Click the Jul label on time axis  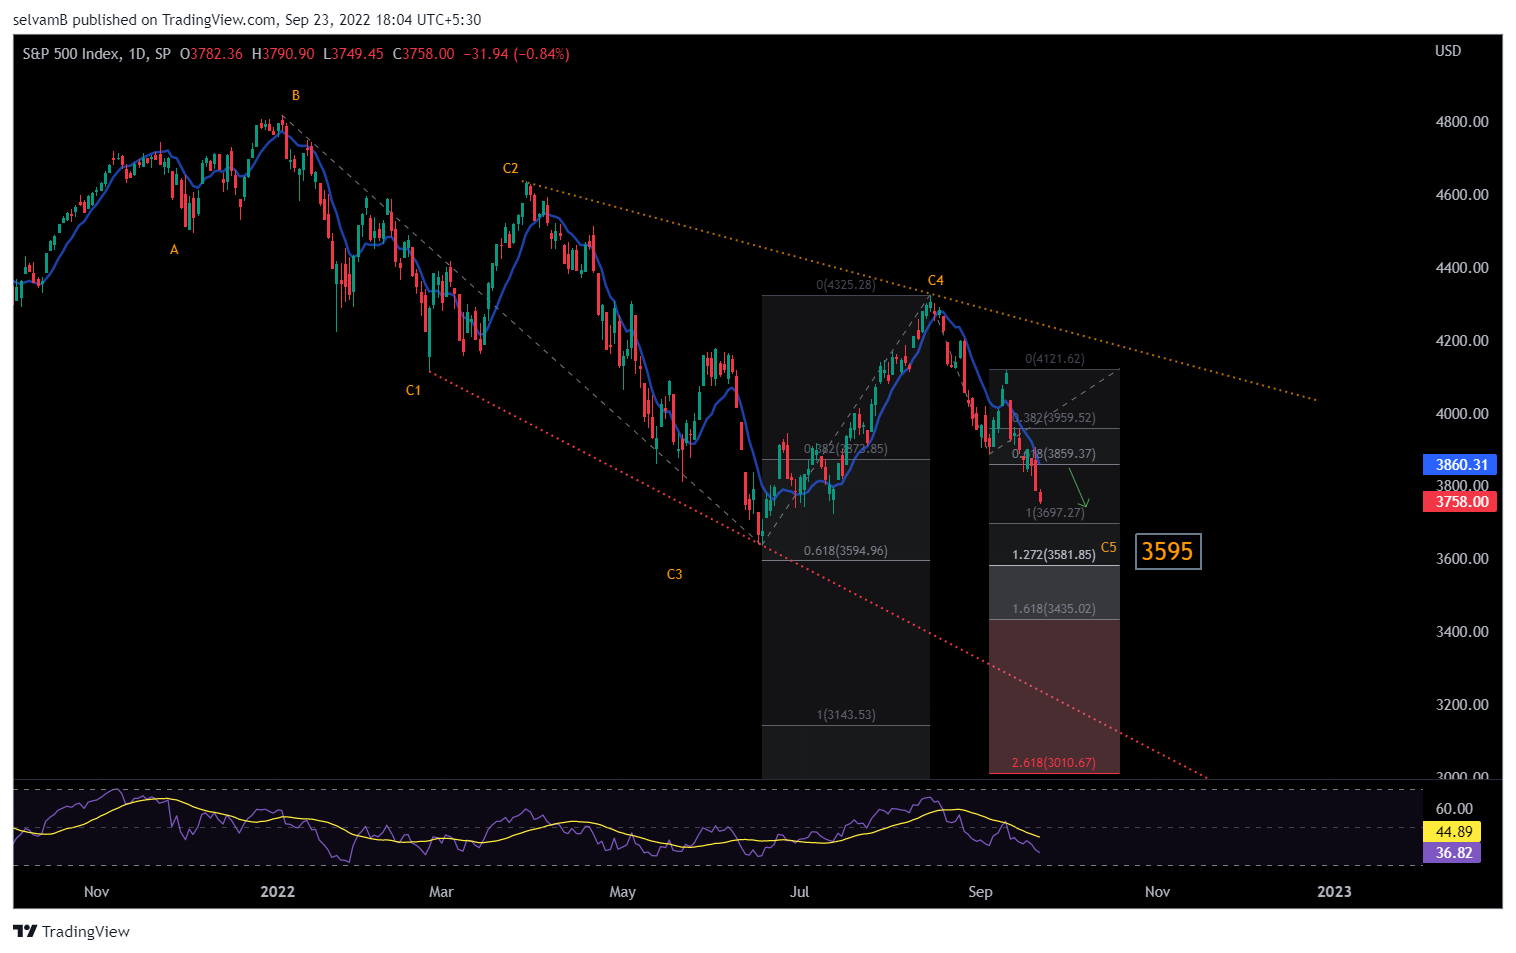[x=799, y=892]
